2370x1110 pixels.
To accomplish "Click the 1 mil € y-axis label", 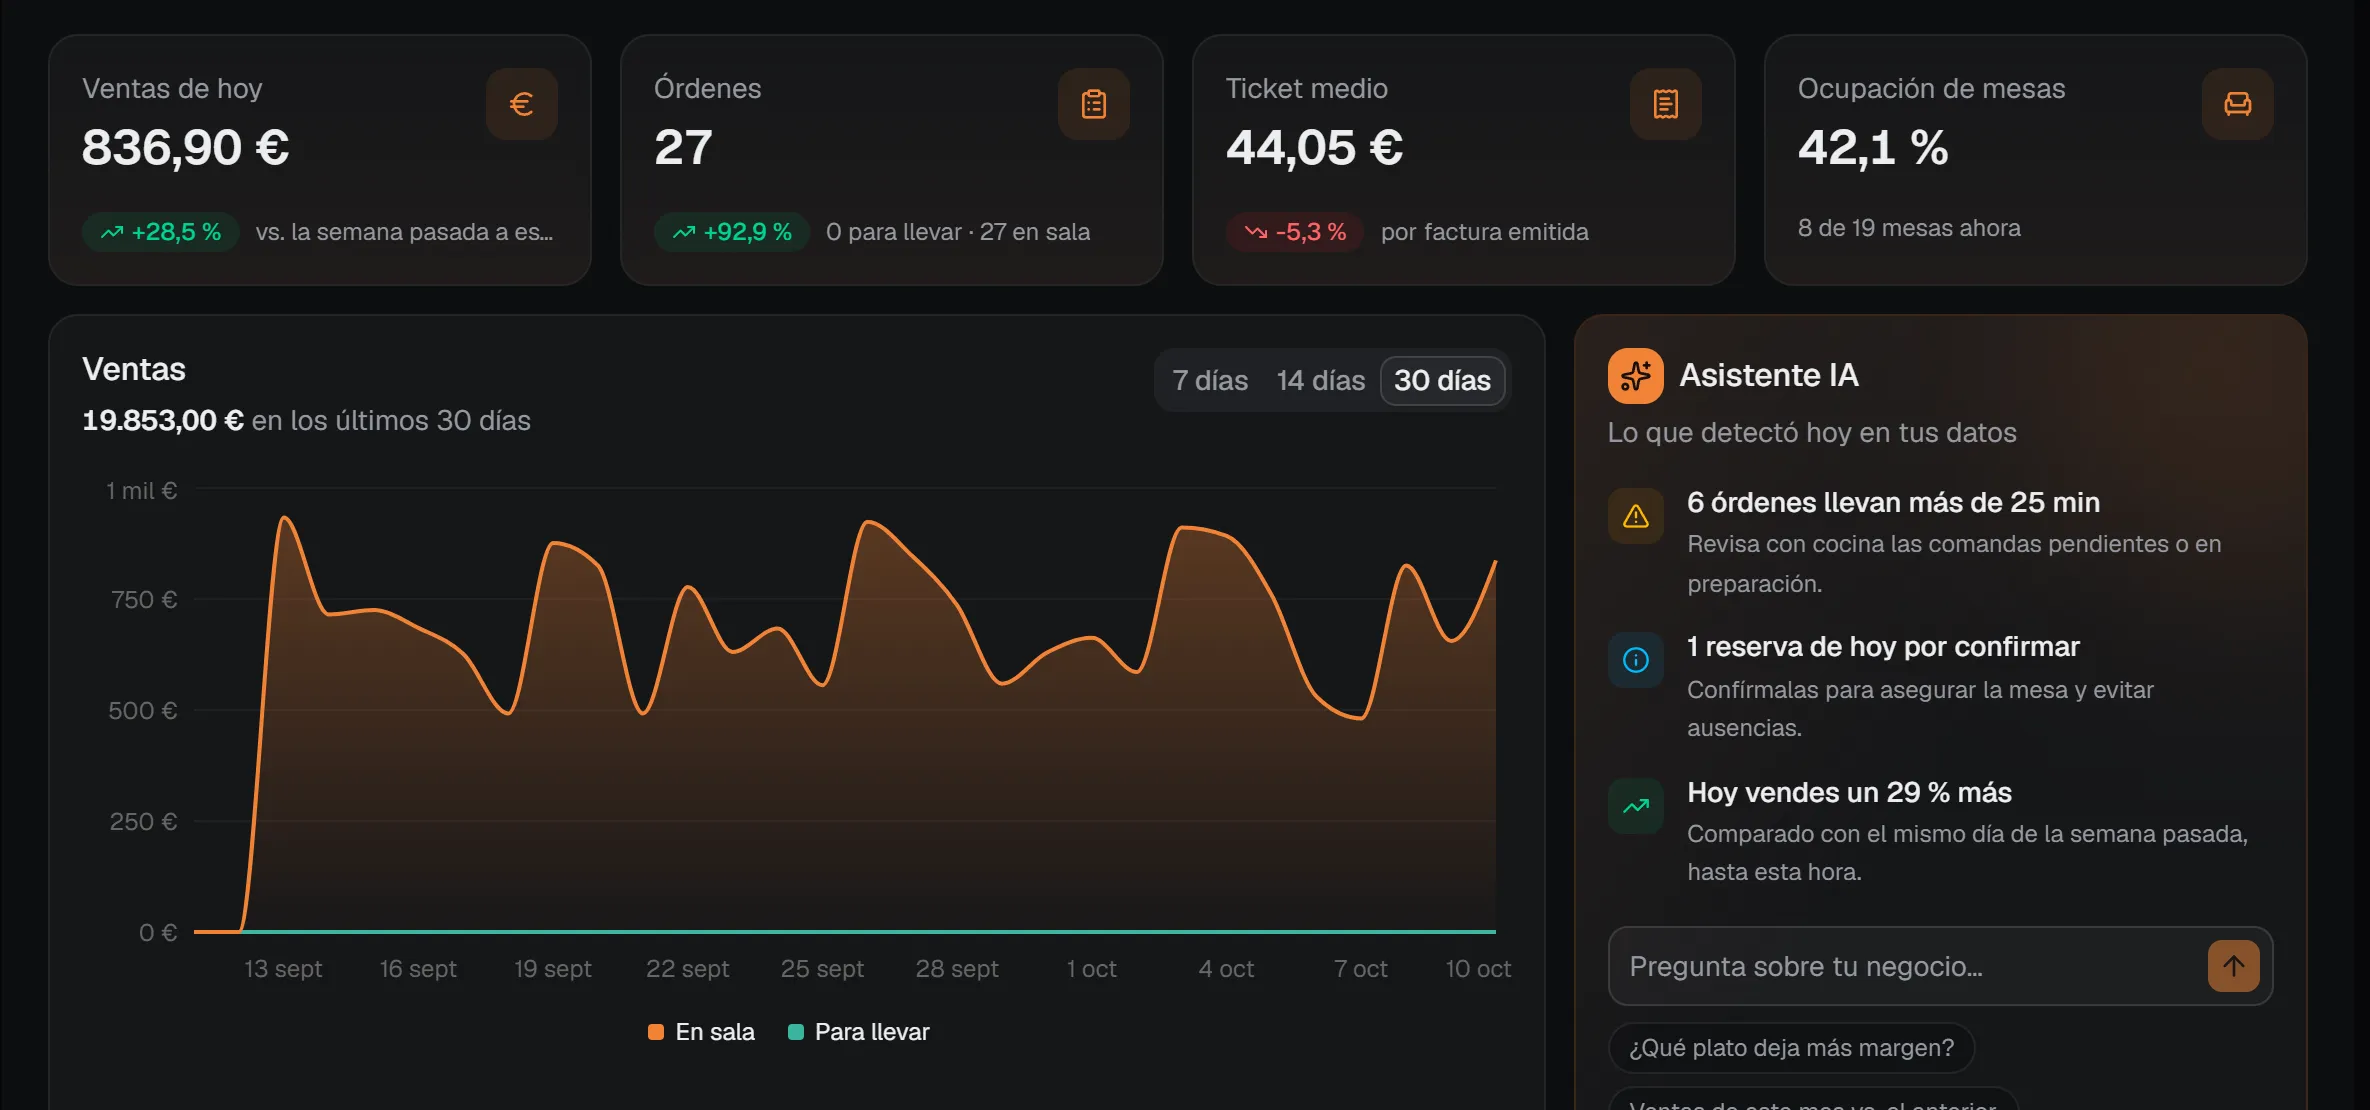I will pos(142,491).
